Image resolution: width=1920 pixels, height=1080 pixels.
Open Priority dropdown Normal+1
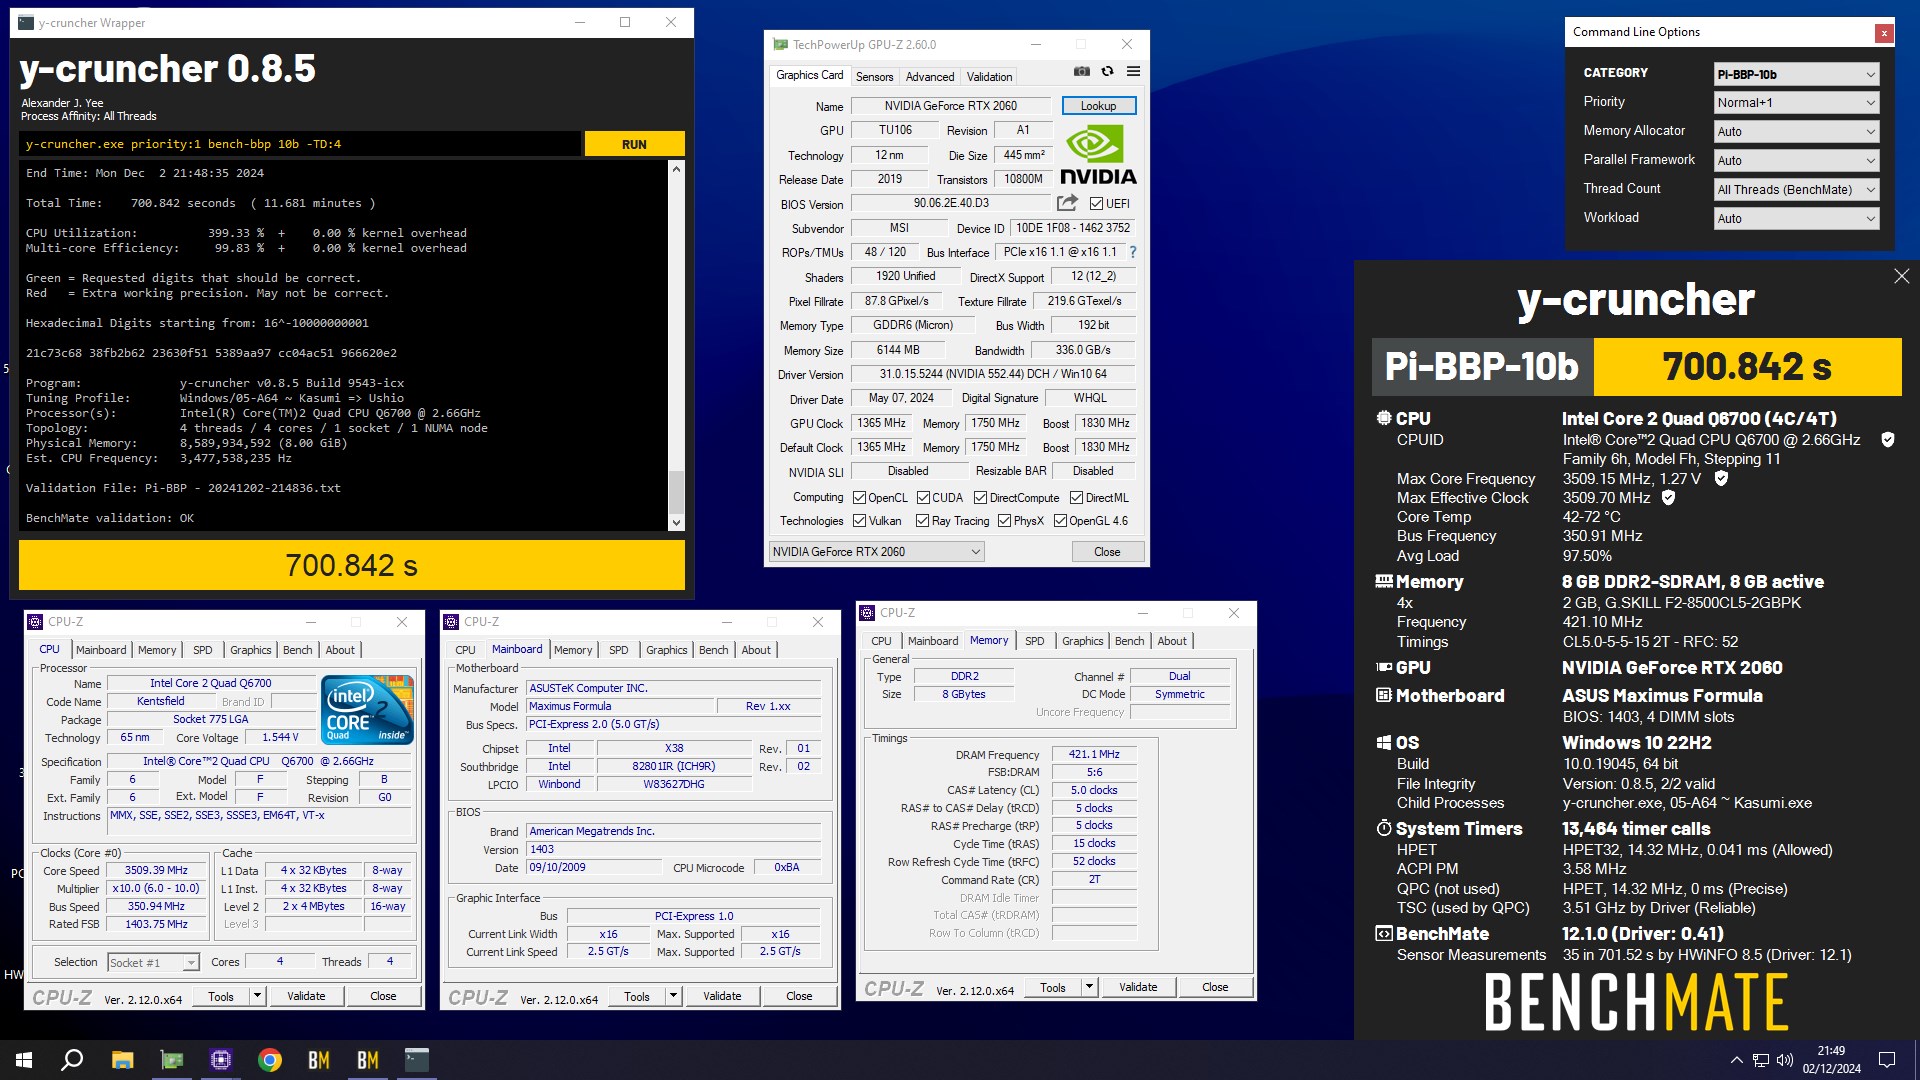tap(1796, 103)
